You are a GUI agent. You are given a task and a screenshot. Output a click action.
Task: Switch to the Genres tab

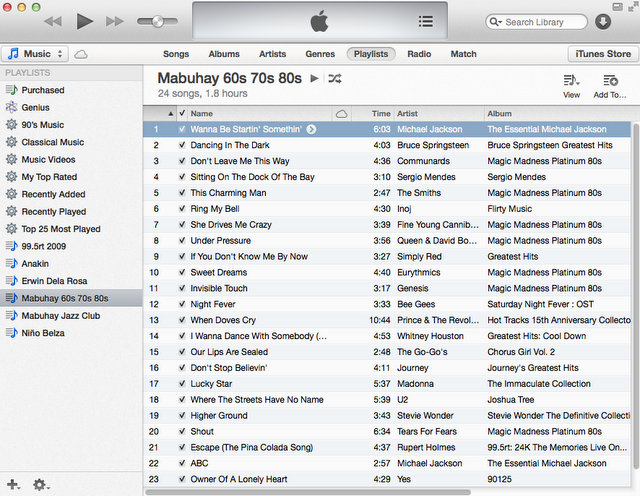tap(320, 54)
